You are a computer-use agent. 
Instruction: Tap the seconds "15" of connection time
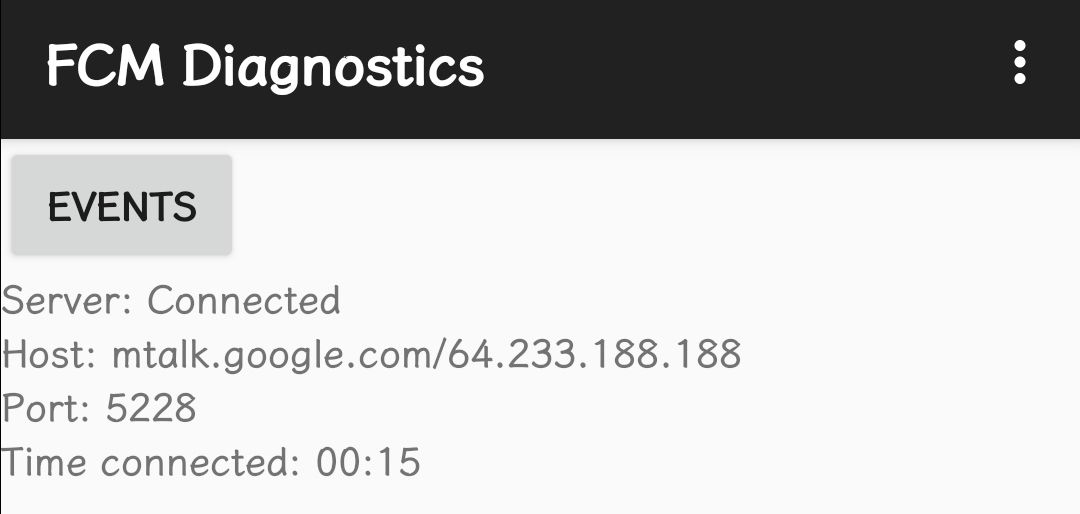399,462
